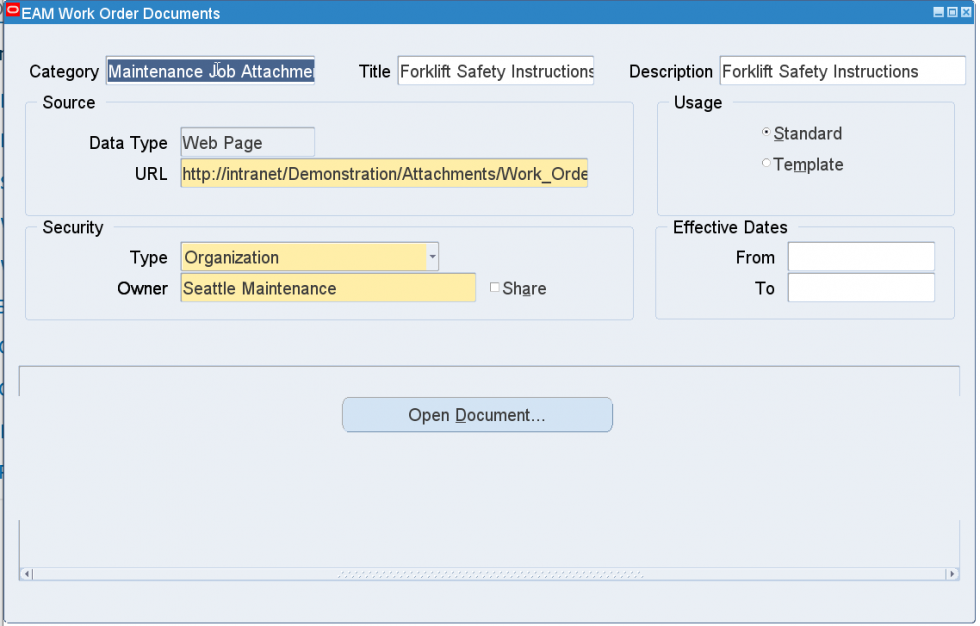This screenshot has width=980, height=626.
Task: Click the Oracle logo in the title bar
Action: [x=11, y=12]
